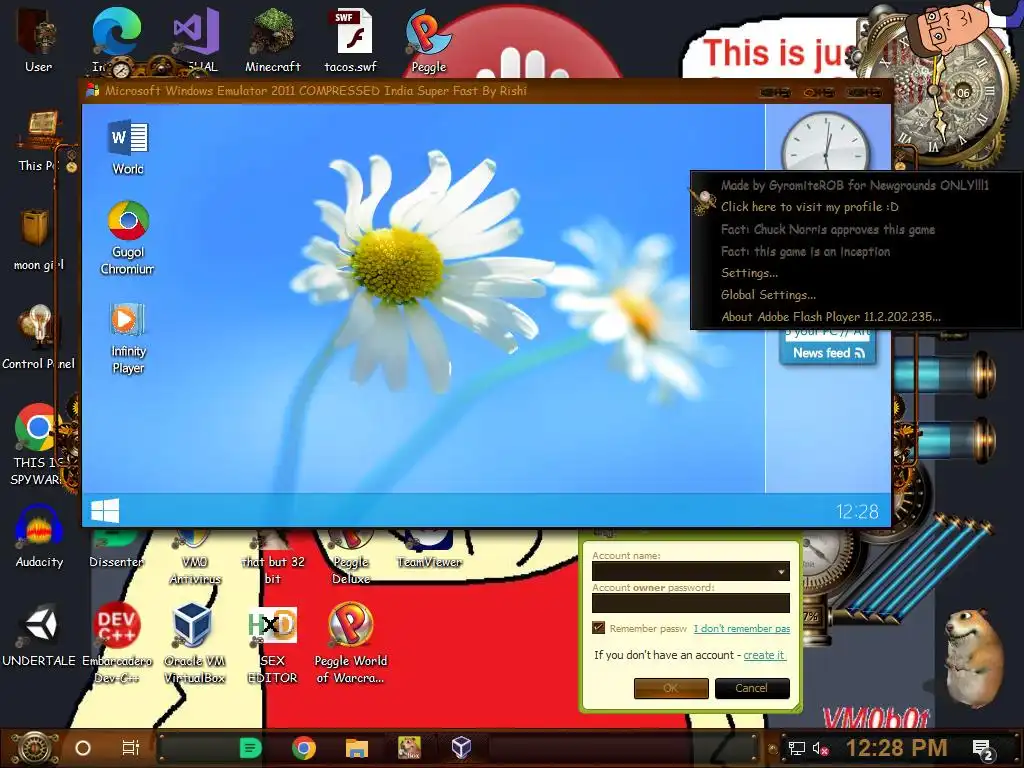Launch Peggle World of Warcraft icon

click(351, 643)
